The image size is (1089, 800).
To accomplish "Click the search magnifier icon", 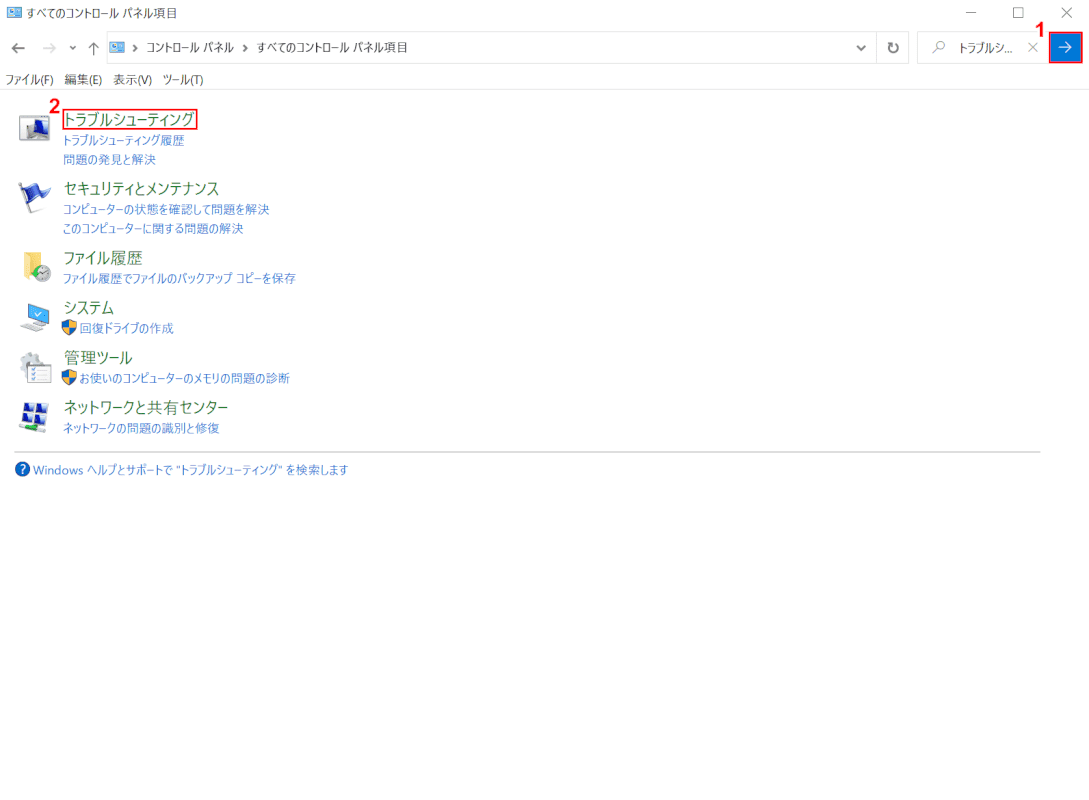I will point(938,47).
